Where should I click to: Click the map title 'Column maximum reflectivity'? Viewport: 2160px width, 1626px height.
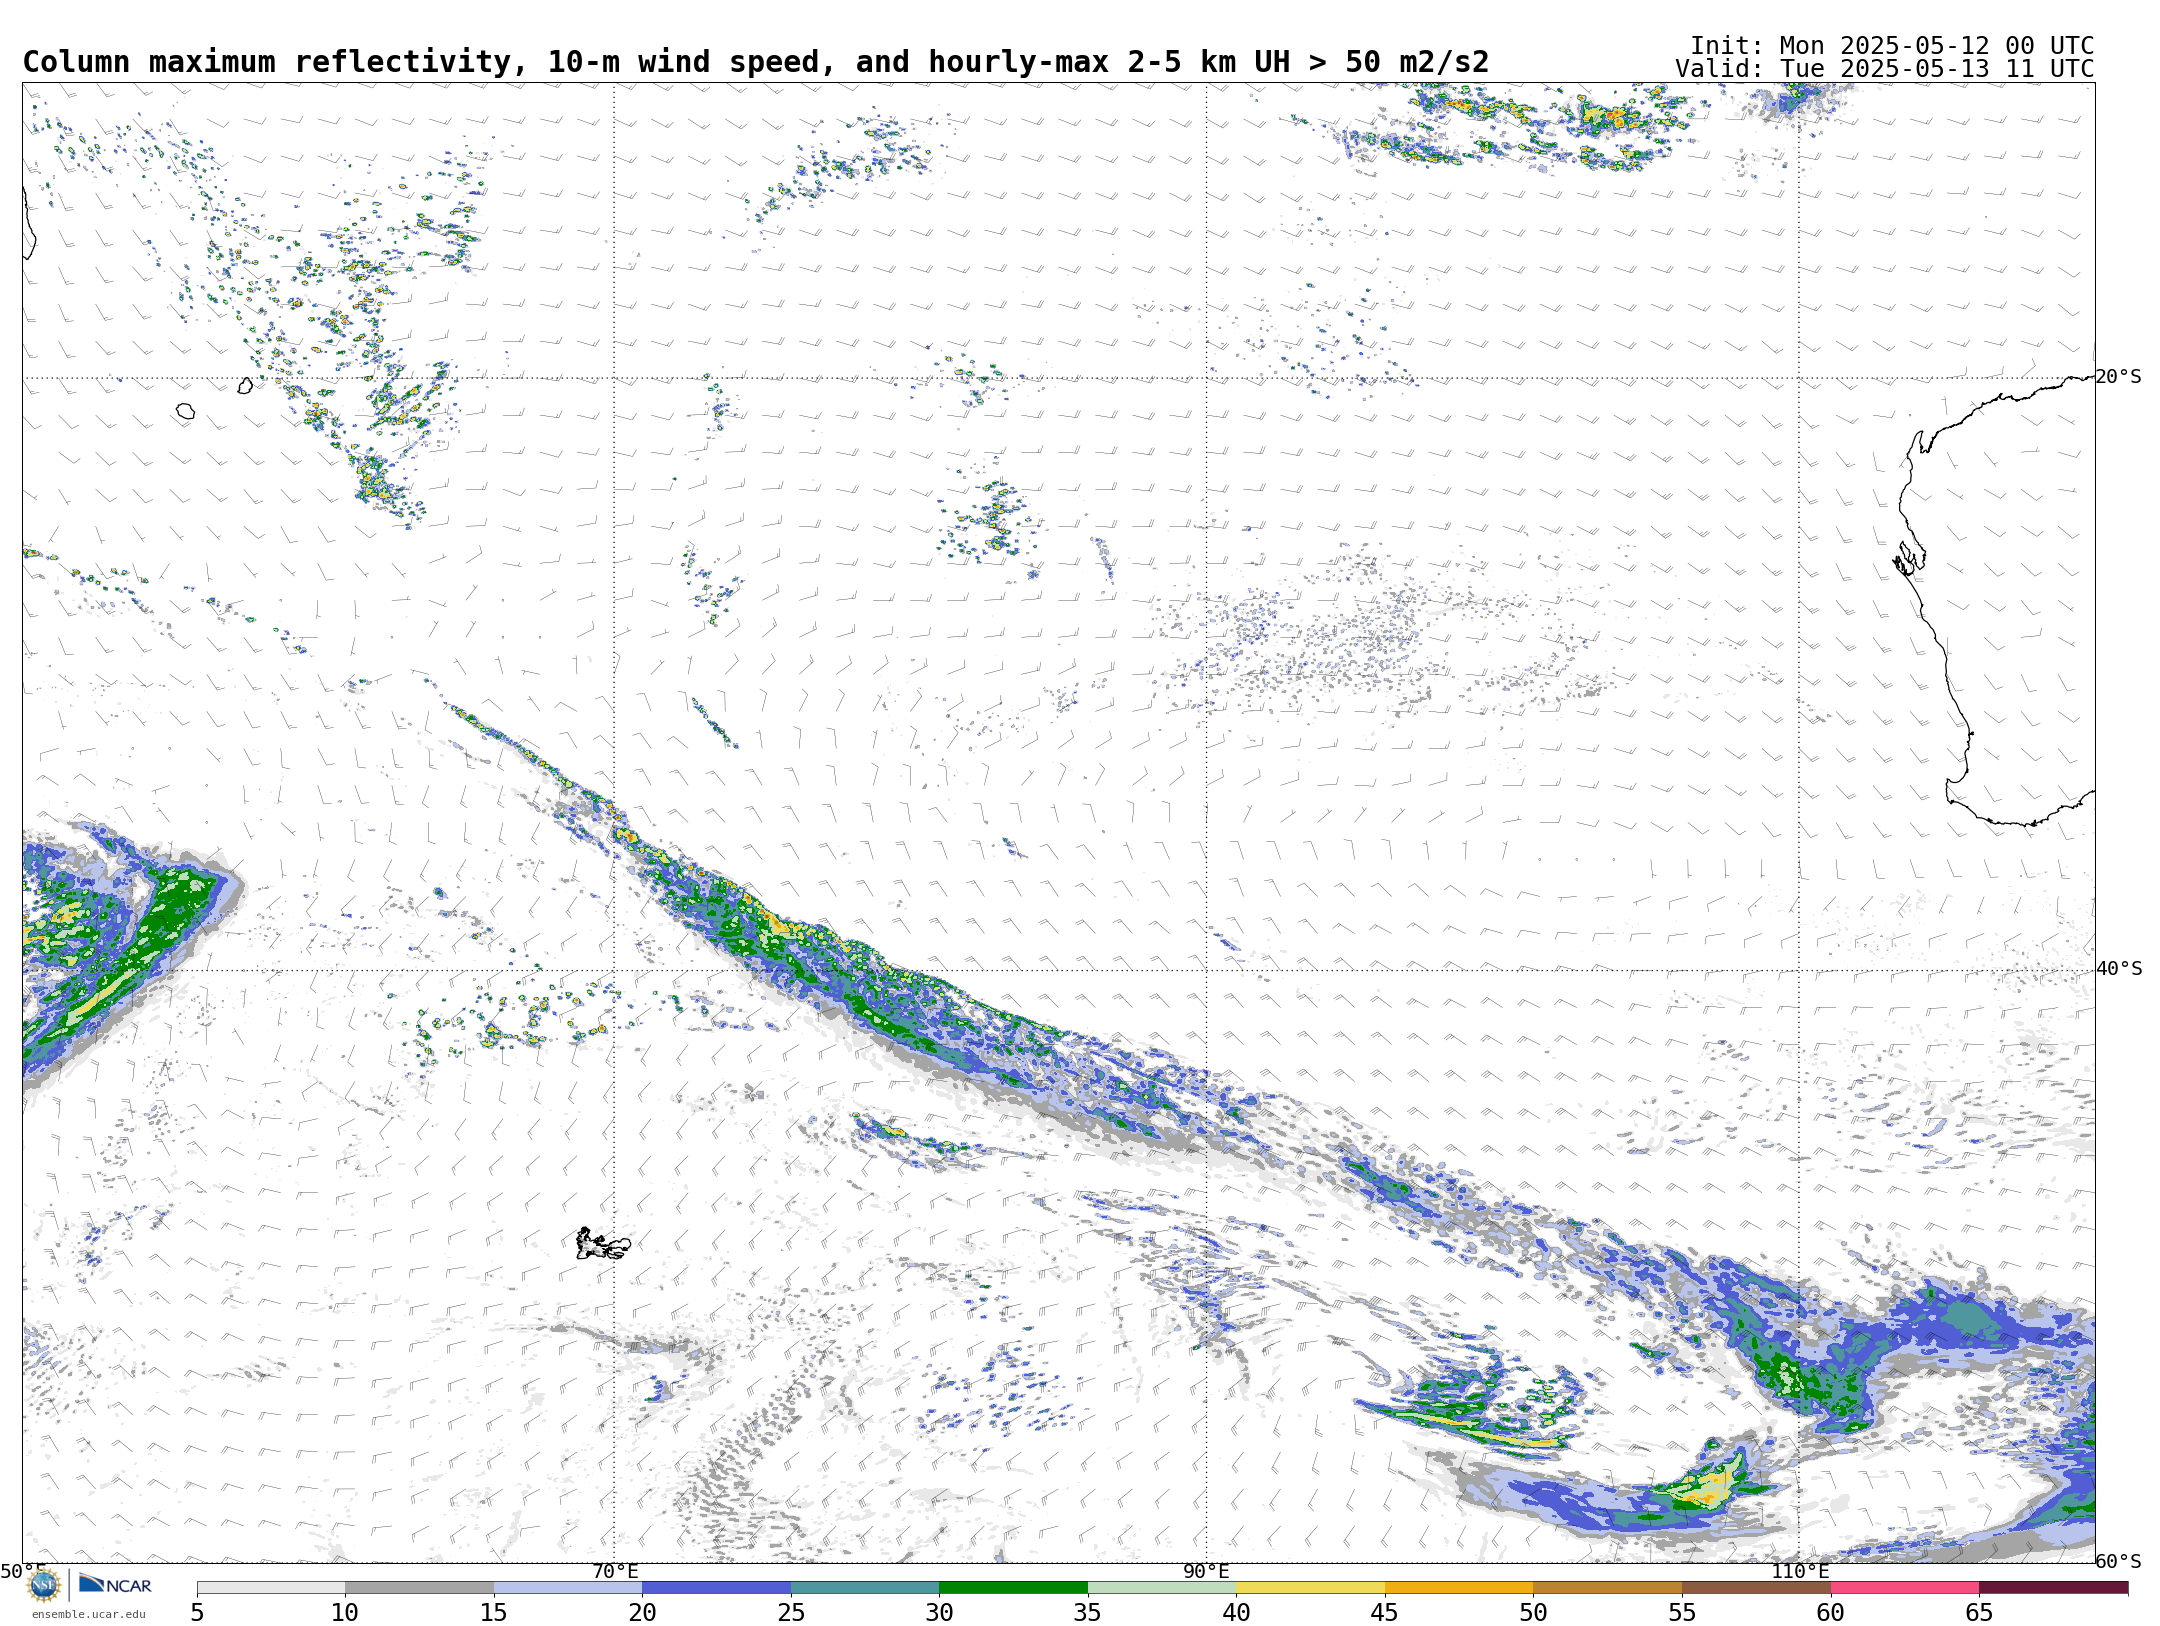pos(267,62)
